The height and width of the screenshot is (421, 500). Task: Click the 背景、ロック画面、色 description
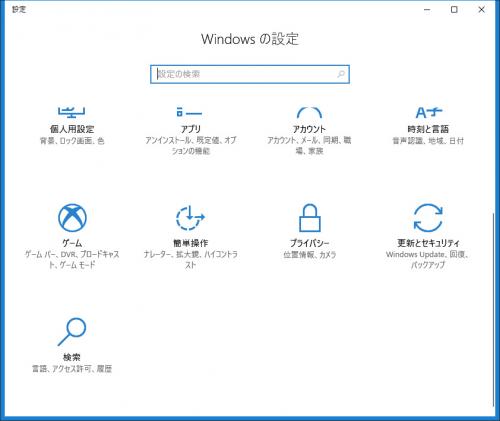coord(72,141)
